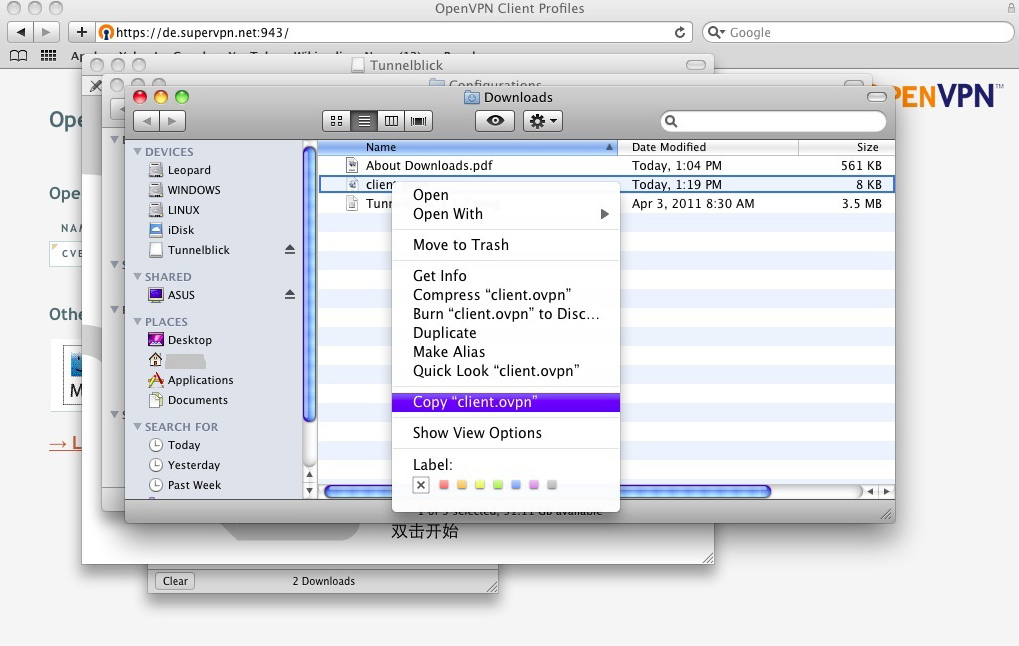Open Google search engine dropdown in Safari
This screenshot has width=1019, height=646.
pos(716,32)
